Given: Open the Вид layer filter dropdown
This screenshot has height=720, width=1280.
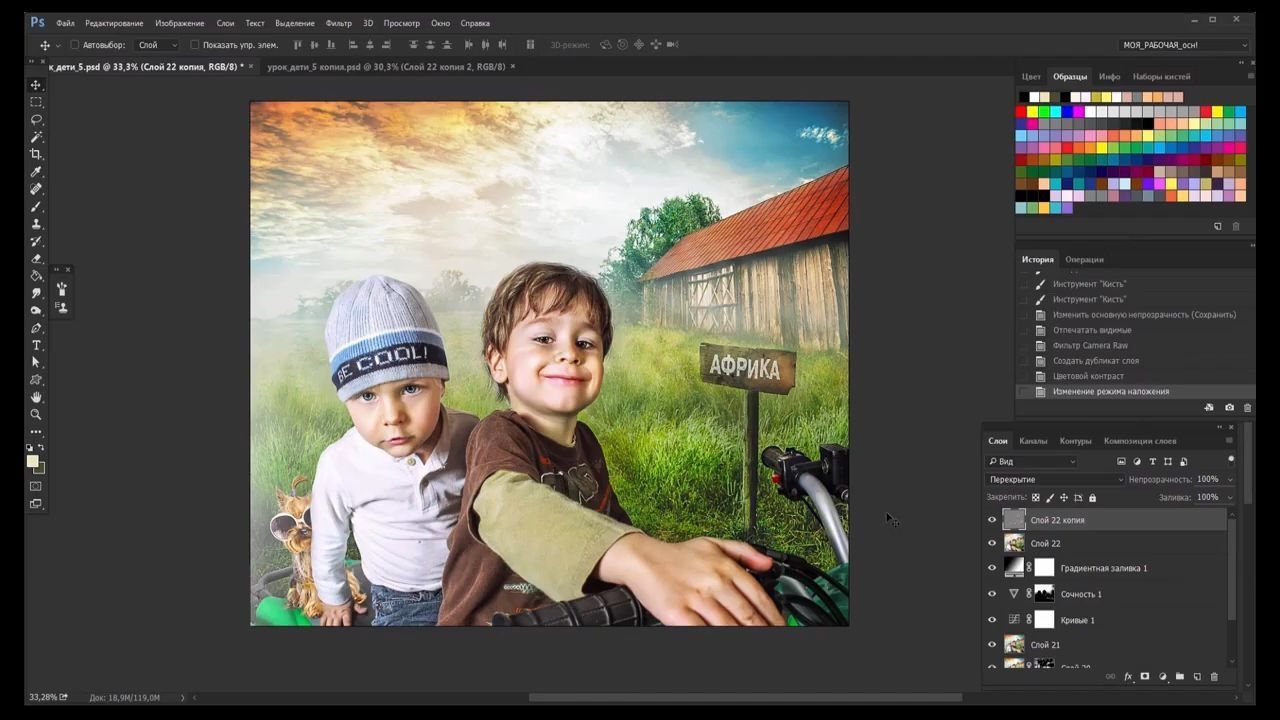Looking at the screenshot, I should coord(1032,462).
